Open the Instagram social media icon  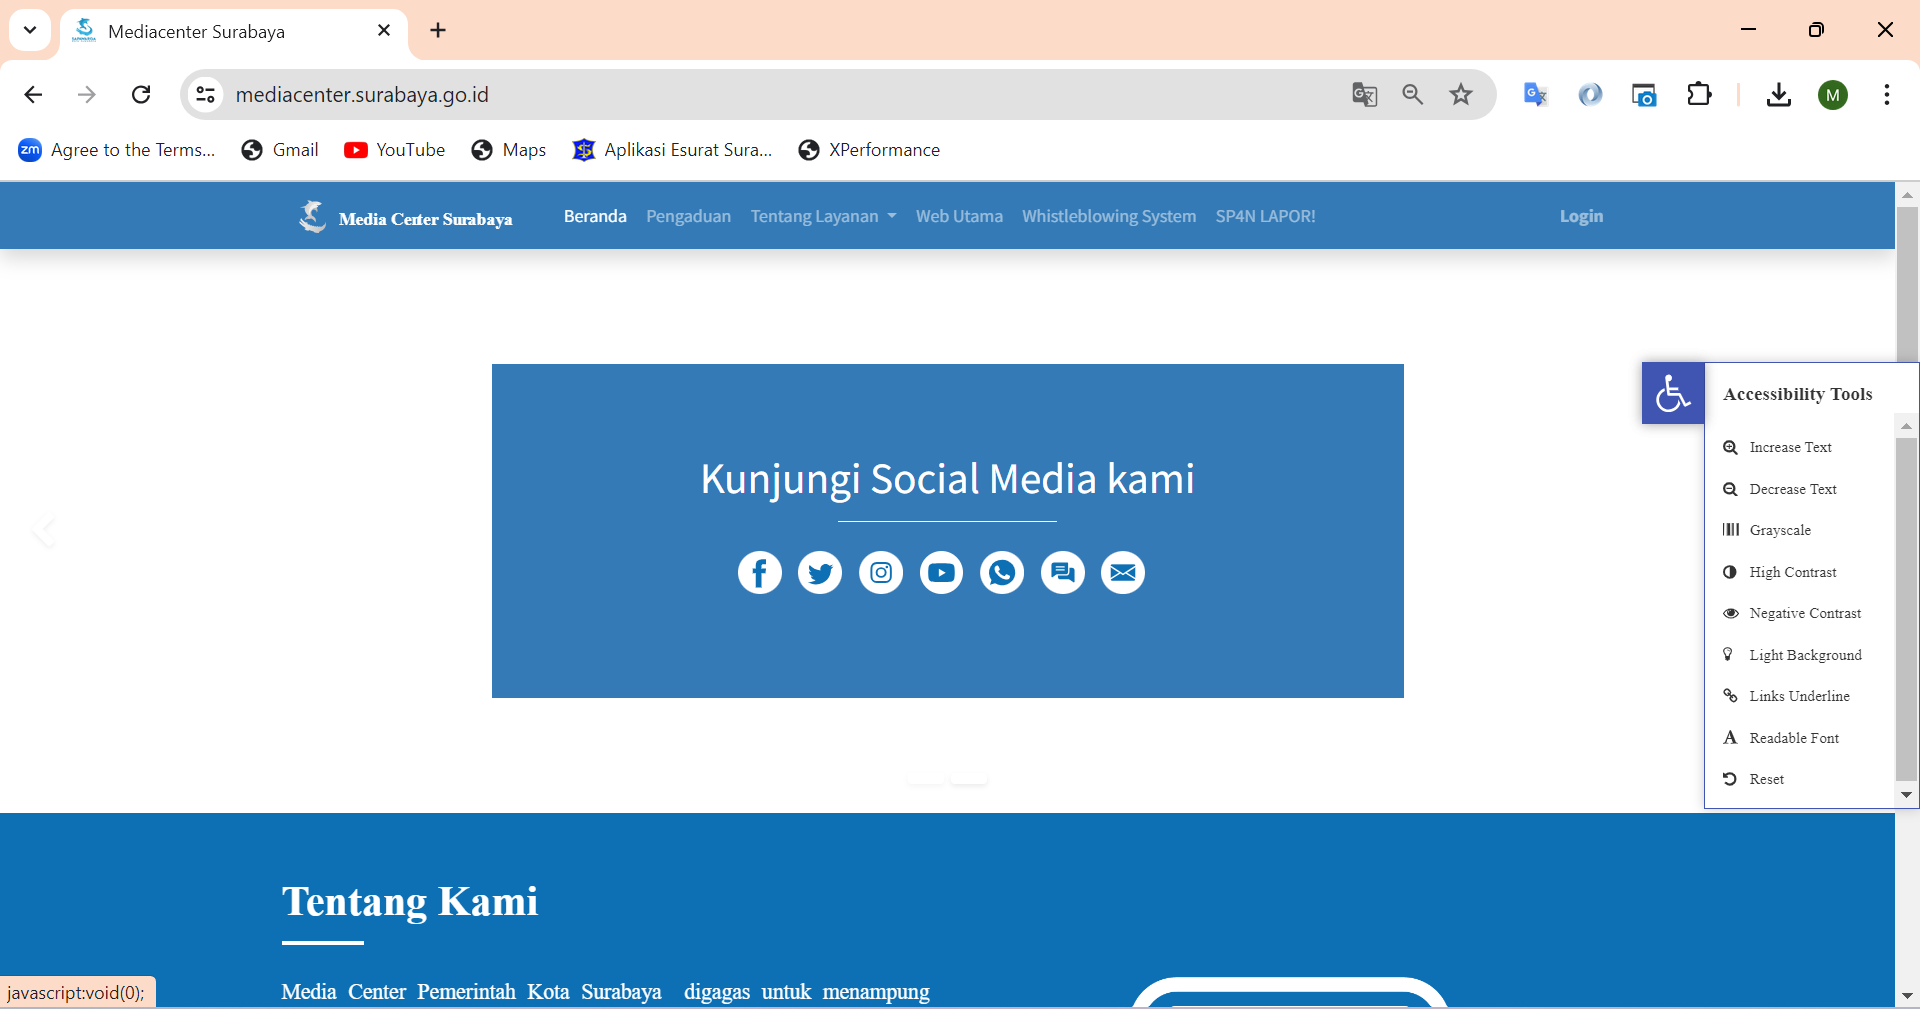(881, 573)
